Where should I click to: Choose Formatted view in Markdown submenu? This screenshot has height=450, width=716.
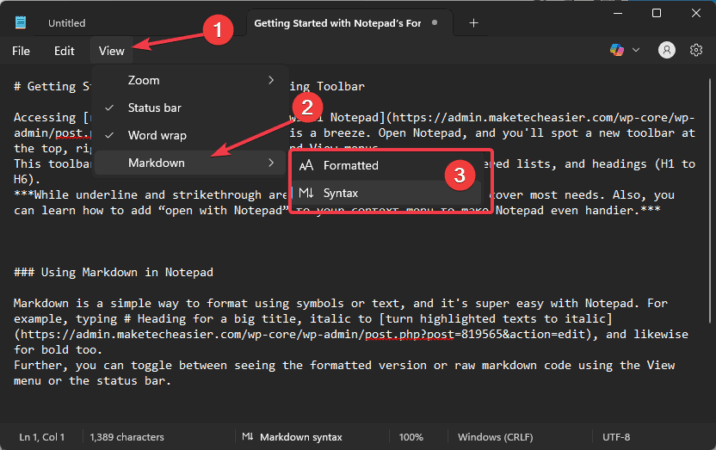click(x=386, y=165)
